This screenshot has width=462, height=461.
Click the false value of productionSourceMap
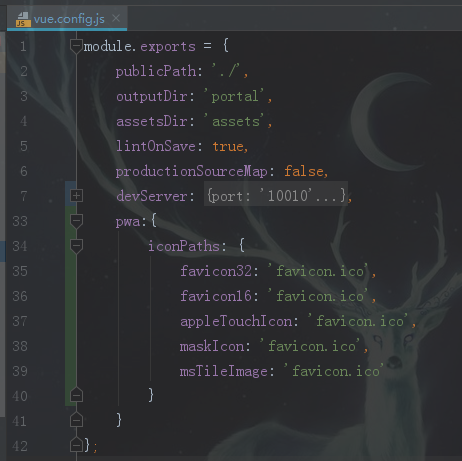[304, 171]
